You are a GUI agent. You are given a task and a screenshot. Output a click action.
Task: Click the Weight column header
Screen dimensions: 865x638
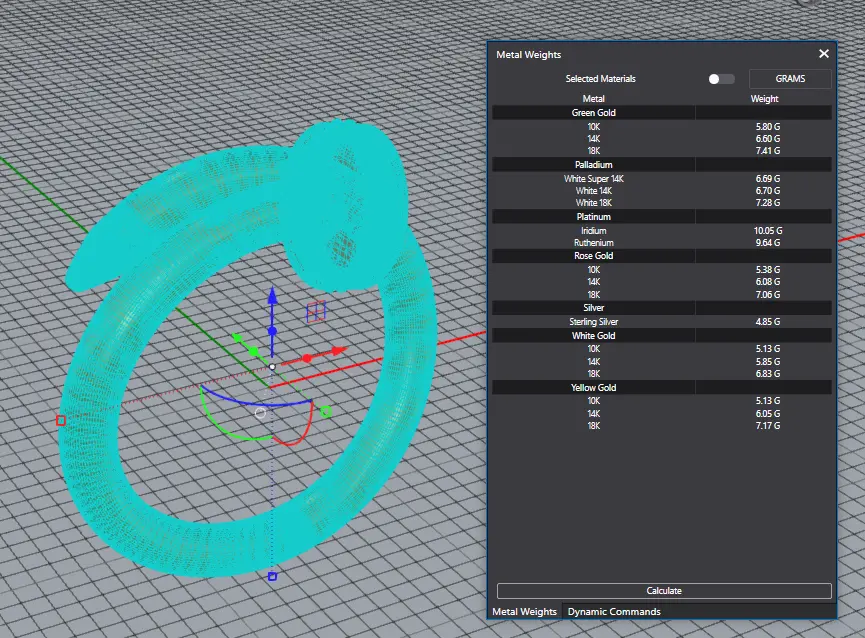(x=764, y=99)
